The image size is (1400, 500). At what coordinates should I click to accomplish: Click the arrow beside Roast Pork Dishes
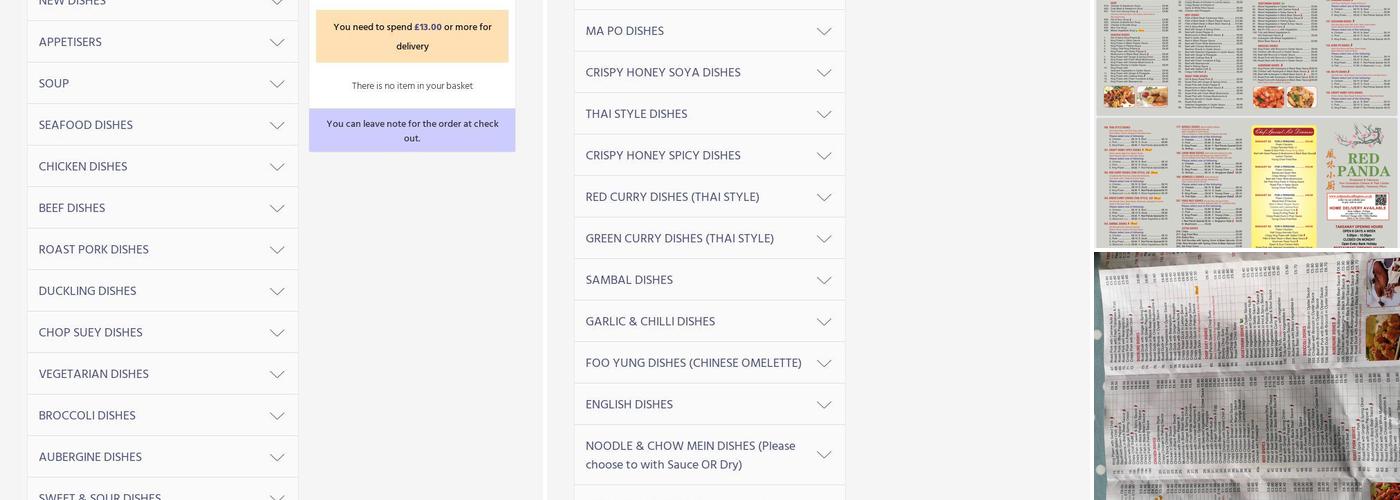tap(277, 250)
